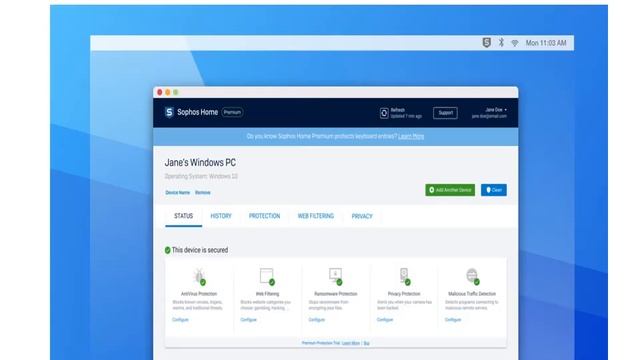Configure AntiVirus Protection
Image resolution: width=640 pixels, height=360 pixels.
coord(180,320)
